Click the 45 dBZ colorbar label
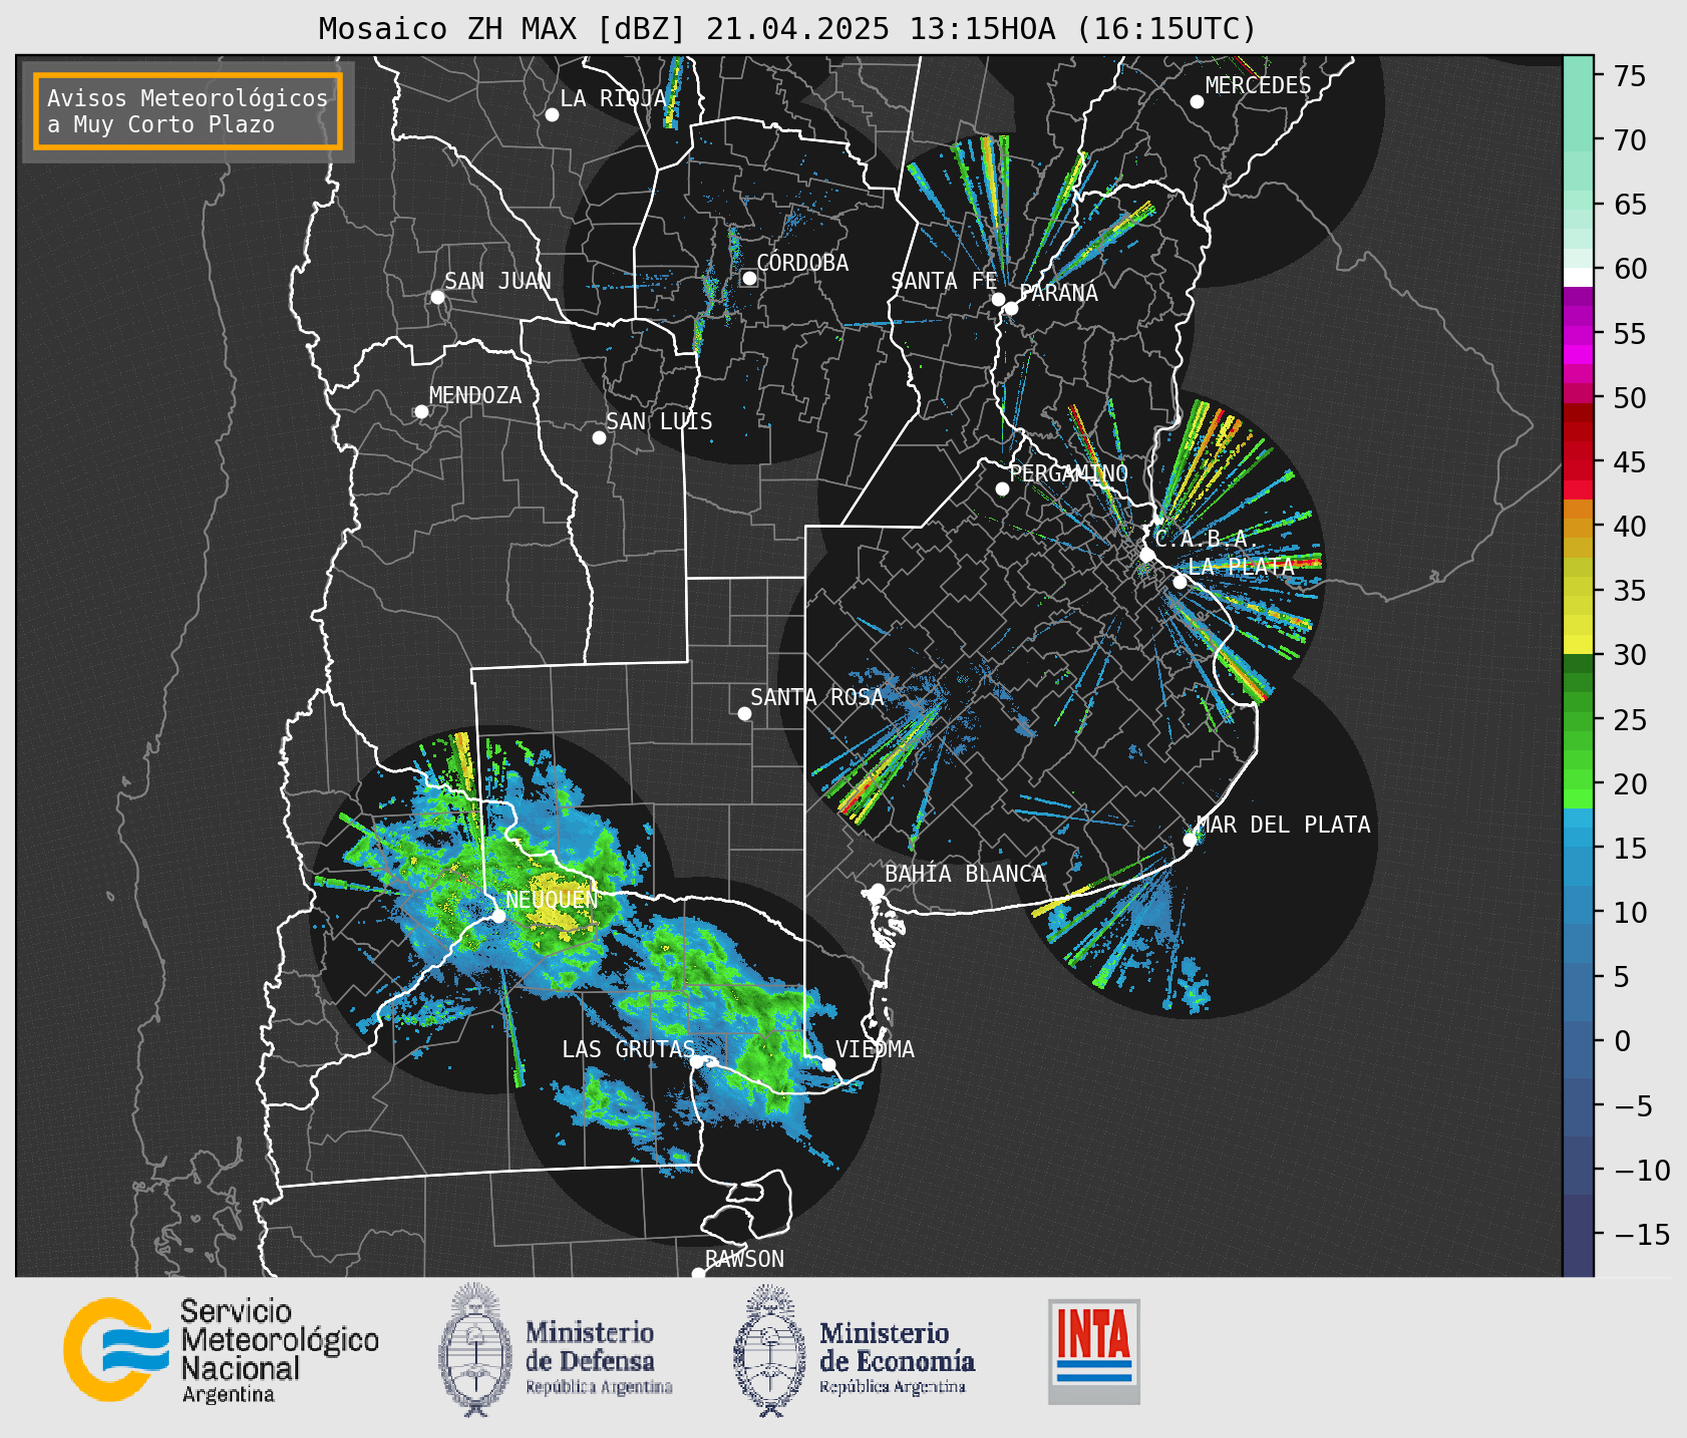Image resolution: width=1687 pixels, height=1438 pixels. coord(1630,462)
